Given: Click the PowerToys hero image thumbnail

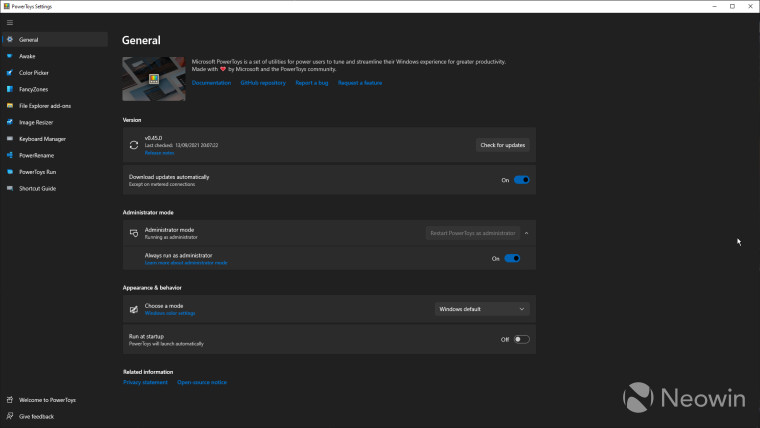Looking at the screenshot, I should pyautogui.click(x=153, y=79).
